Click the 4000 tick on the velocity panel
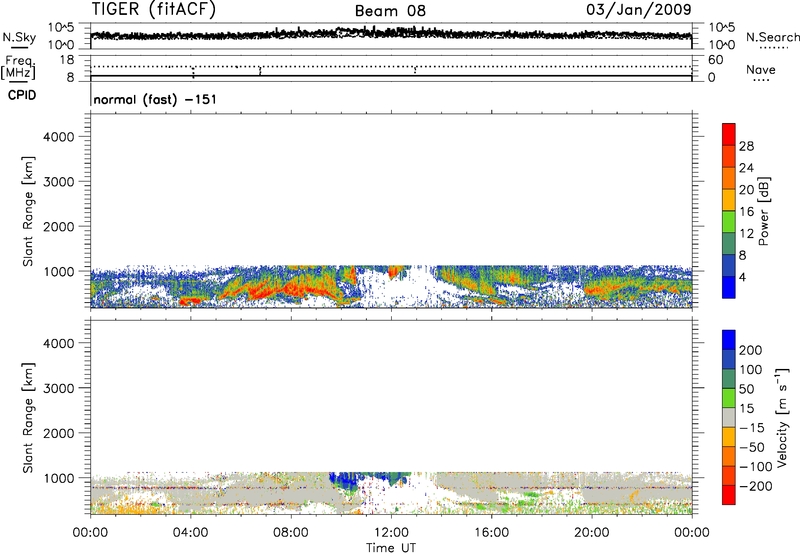 click(x=59, y=343)
